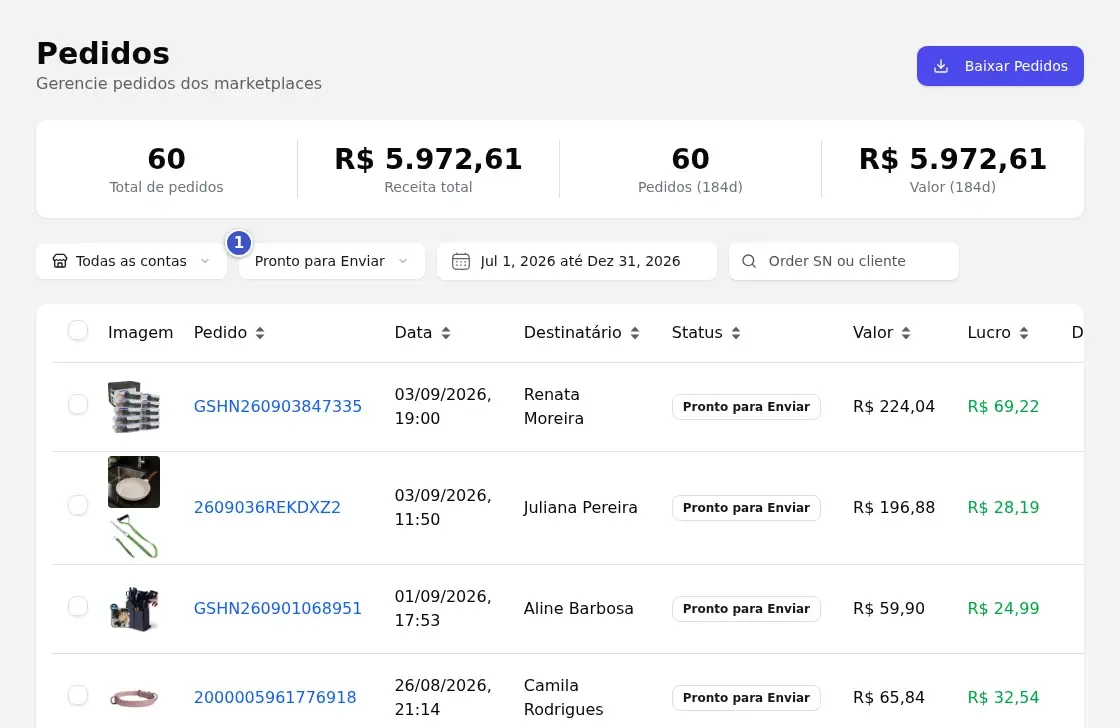Sort by Valor column arrows
1120x728 pixels.
click(906, 333)
